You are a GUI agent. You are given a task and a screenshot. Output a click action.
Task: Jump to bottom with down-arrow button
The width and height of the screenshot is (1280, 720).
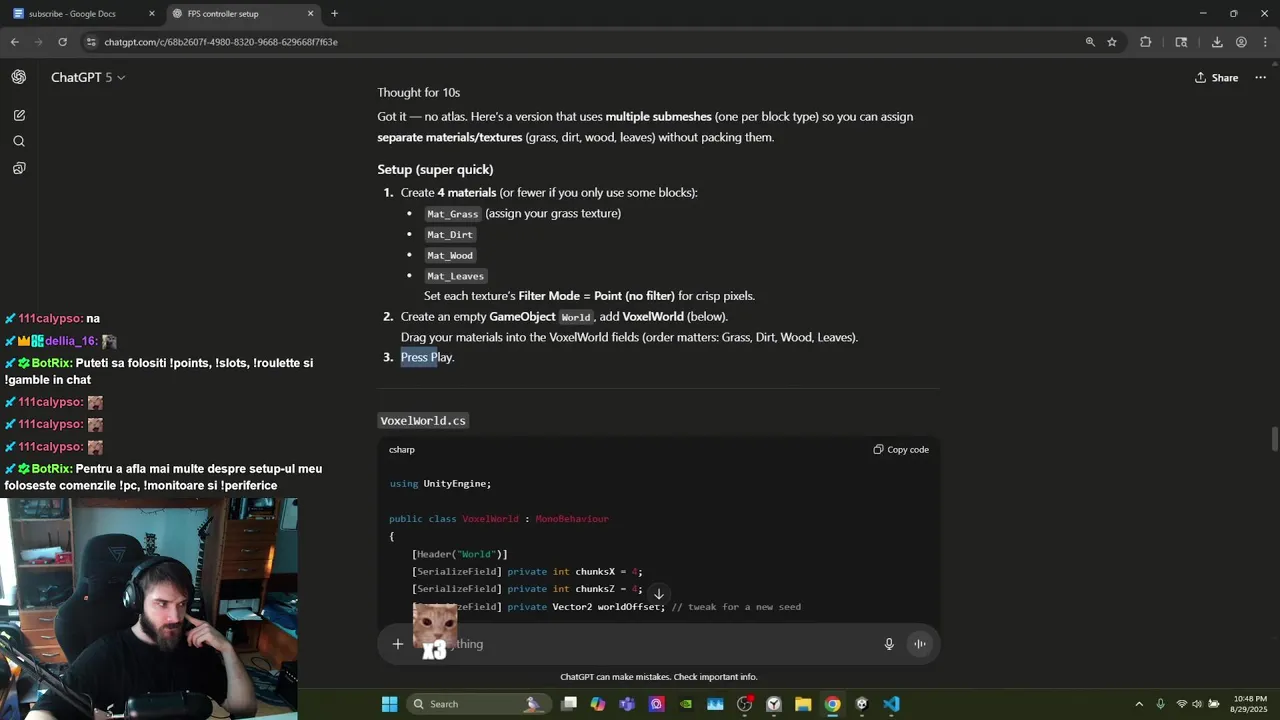click(x=658, y=594)
